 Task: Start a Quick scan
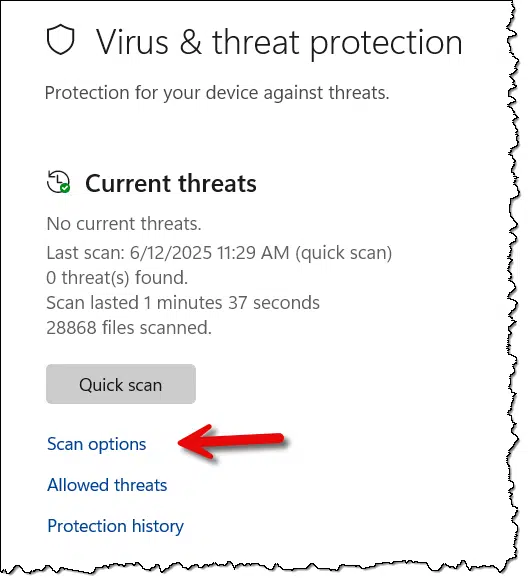(121, 384)
